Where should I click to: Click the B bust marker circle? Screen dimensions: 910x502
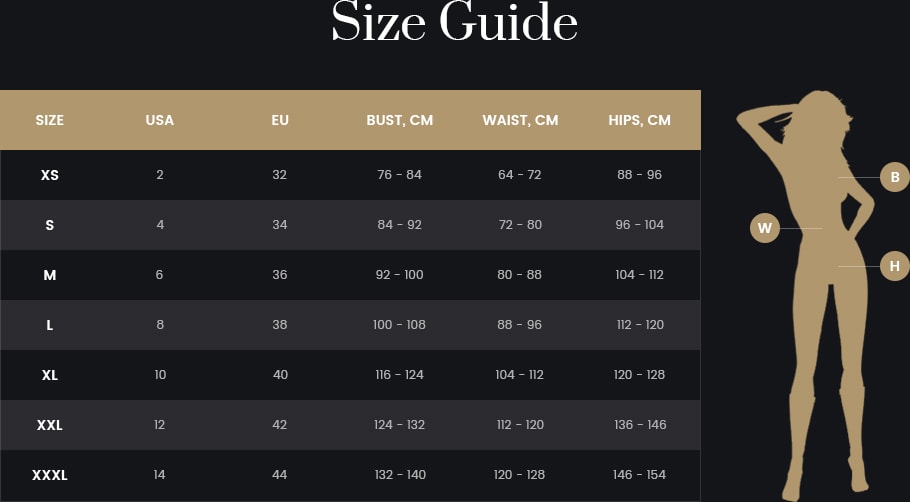[x=895, y=177]
